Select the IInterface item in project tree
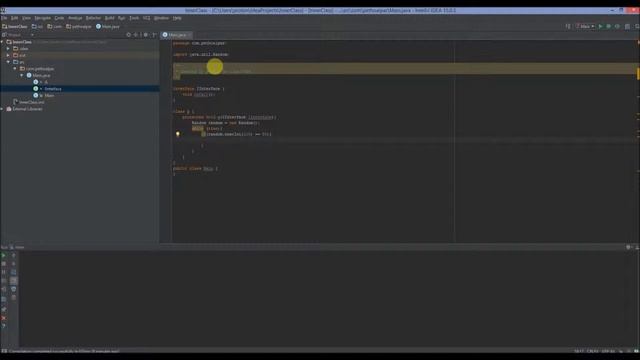This screenshot has height=360, width=640. tap(48, 89)
